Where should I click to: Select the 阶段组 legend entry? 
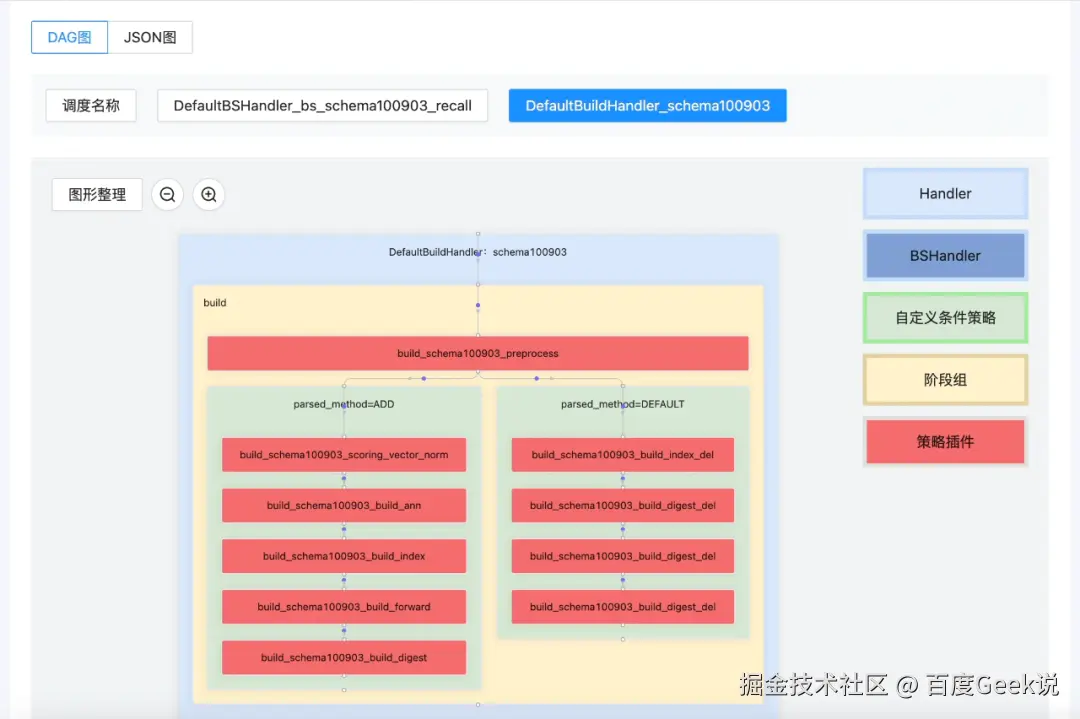click(x=944, y=379)
